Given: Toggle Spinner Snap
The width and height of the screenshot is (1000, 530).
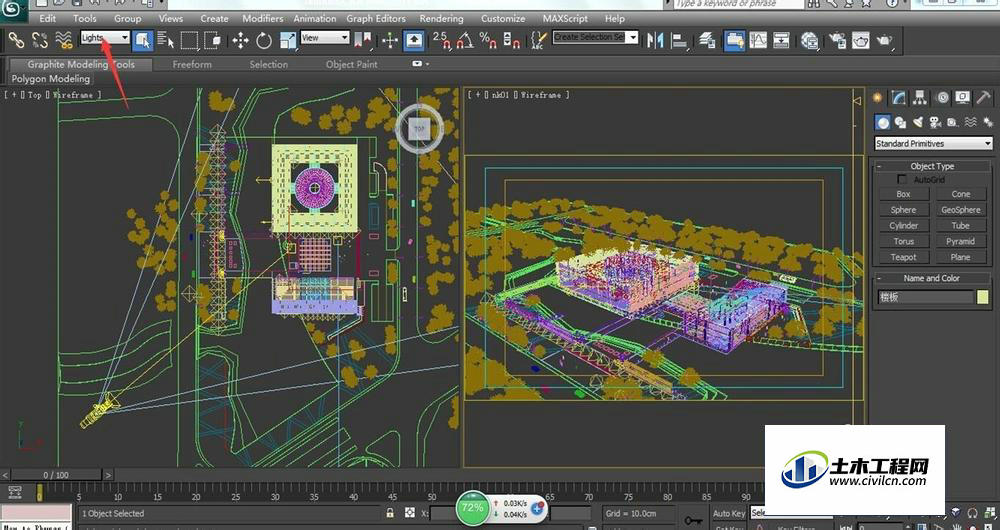Looking at the screenshot, I should tap(511, 40).
